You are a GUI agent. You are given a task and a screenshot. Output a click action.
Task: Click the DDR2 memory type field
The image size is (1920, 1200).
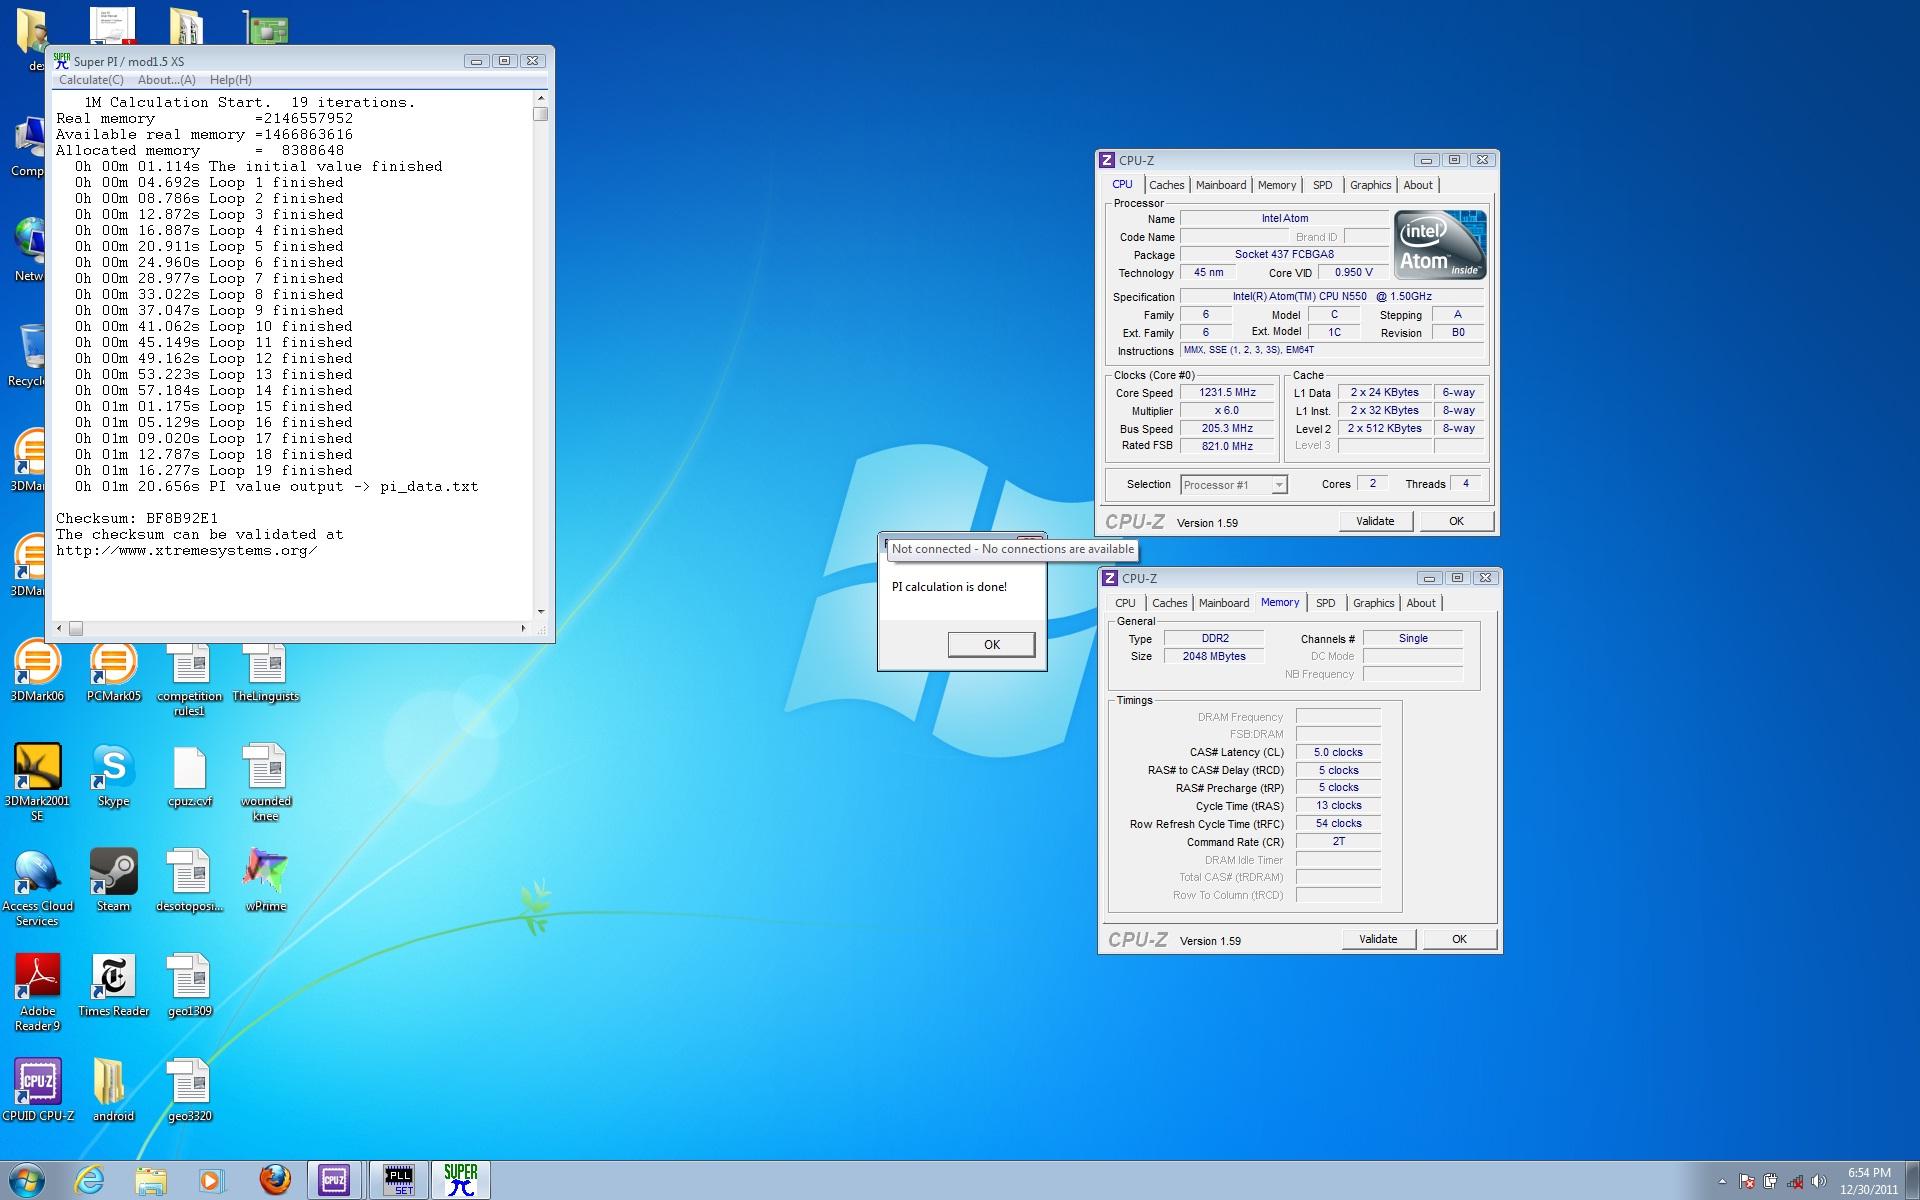pyautogui.click(x=1214, y=638)
